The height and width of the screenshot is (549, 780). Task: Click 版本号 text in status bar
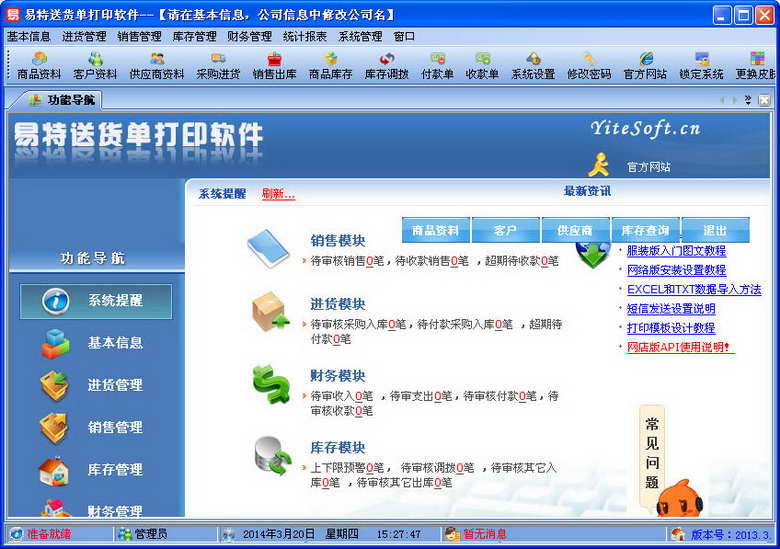(731, 535)
